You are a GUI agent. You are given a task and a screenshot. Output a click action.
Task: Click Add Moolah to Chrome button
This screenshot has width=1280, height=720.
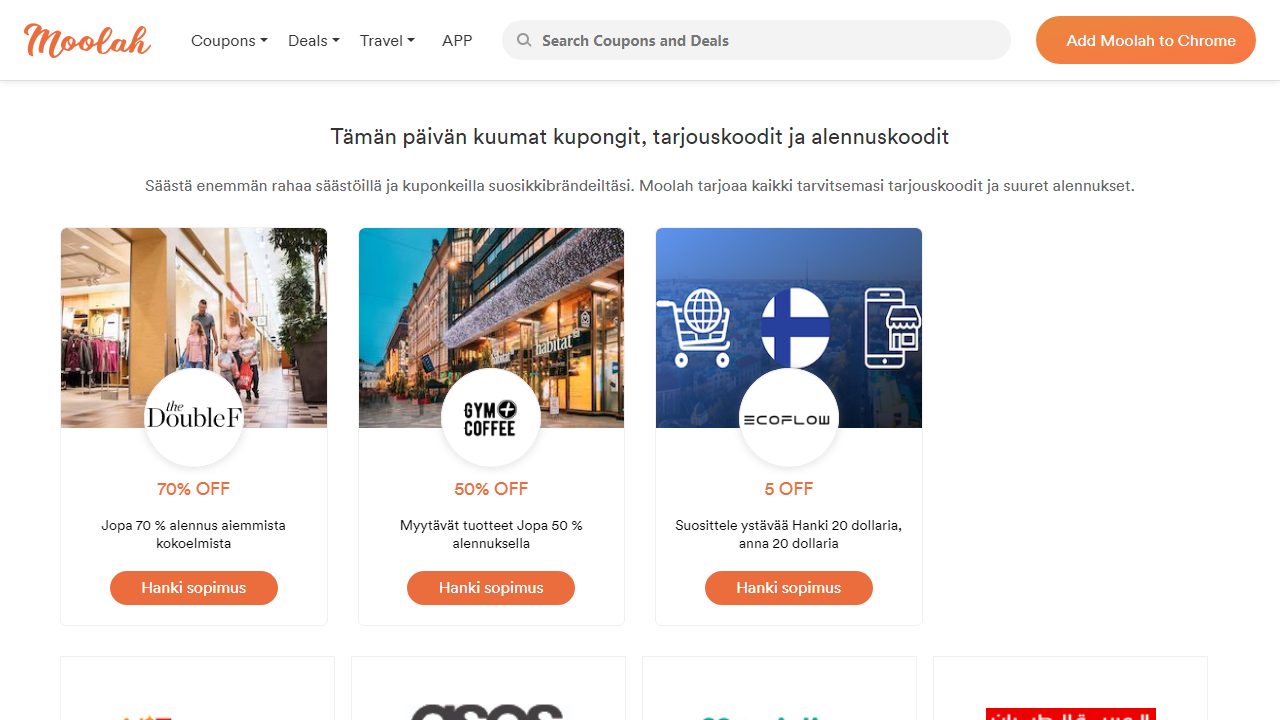[x=1146, y=40]
